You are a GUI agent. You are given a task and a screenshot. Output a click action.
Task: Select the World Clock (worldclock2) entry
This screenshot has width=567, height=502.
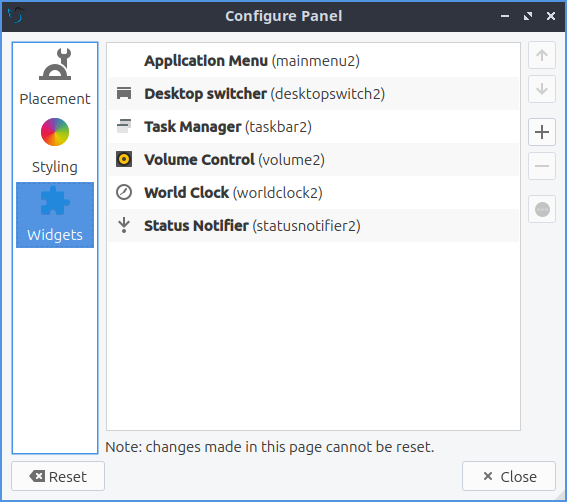point(313,193)
